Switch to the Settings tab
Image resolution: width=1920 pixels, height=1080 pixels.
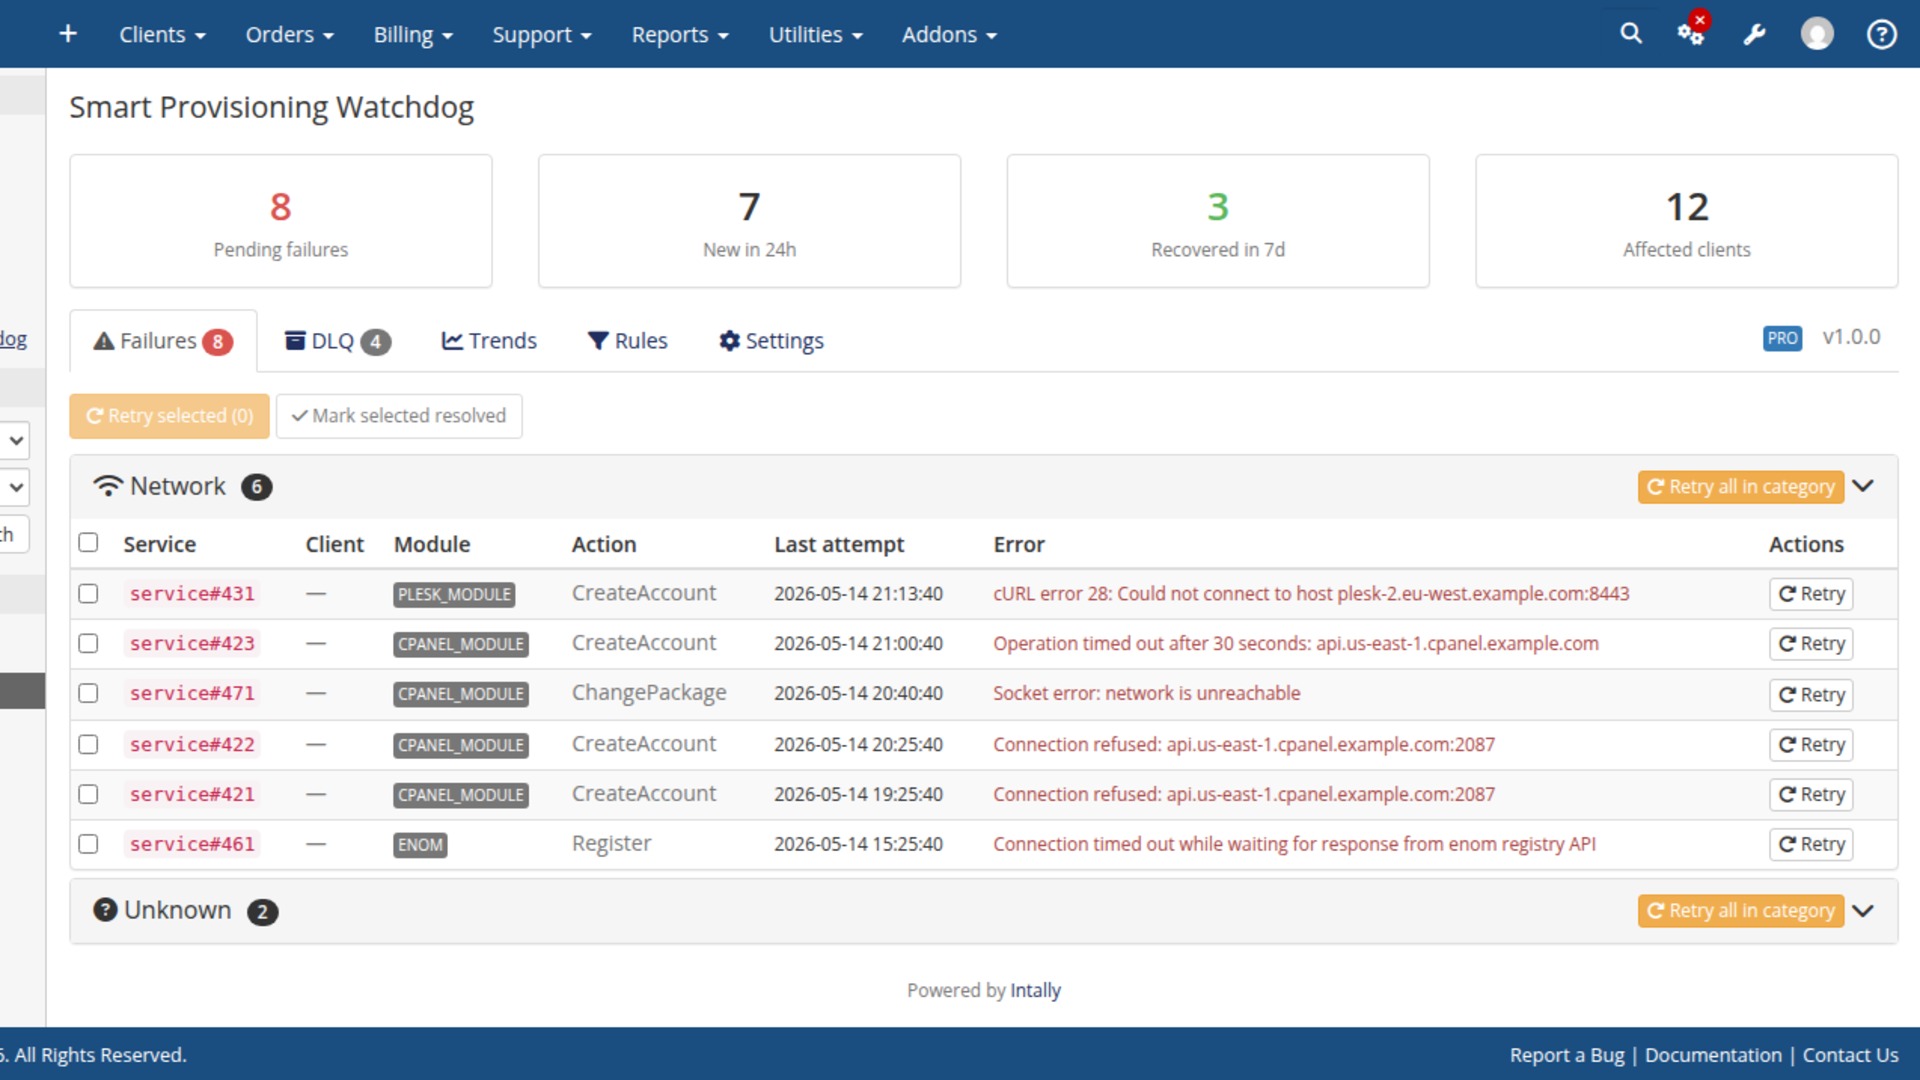point(771,341)
